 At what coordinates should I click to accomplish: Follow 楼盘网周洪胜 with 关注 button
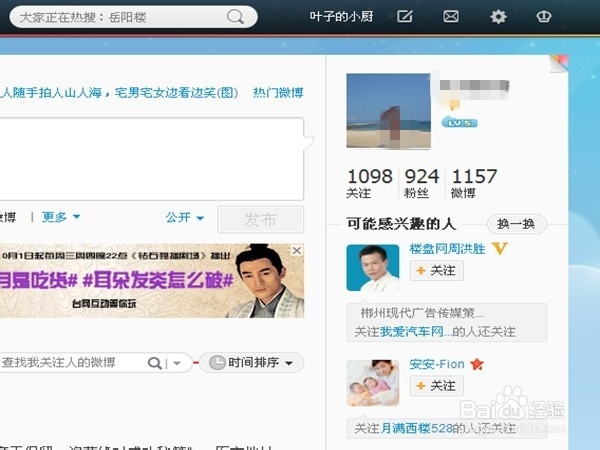[x=437, y=271]
